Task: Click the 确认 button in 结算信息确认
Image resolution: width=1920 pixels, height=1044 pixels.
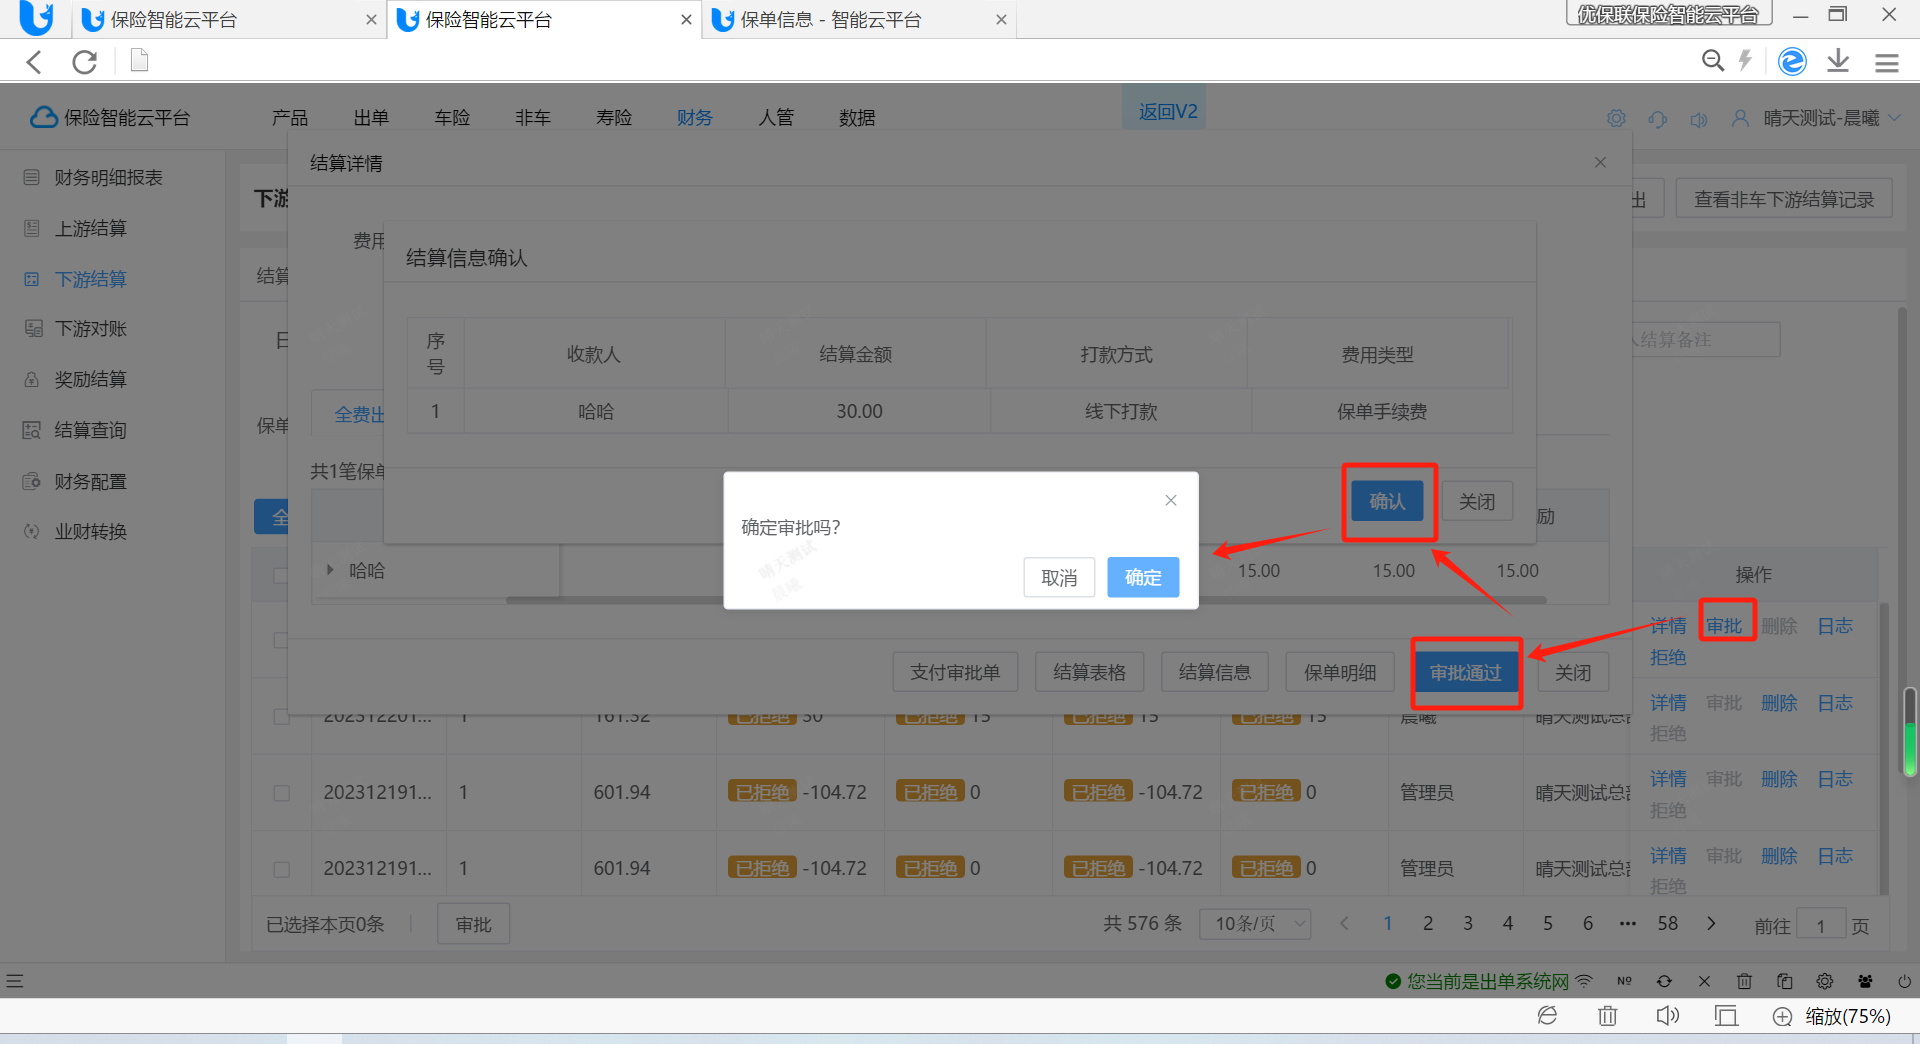Action: [1387, 501]
